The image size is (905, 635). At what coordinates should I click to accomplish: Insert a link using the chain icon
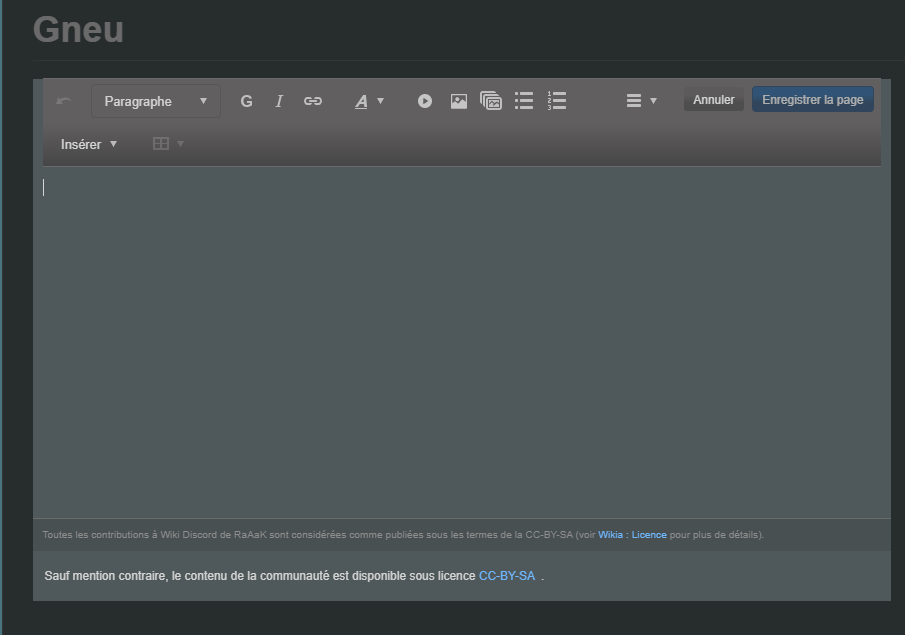point(312,100)
